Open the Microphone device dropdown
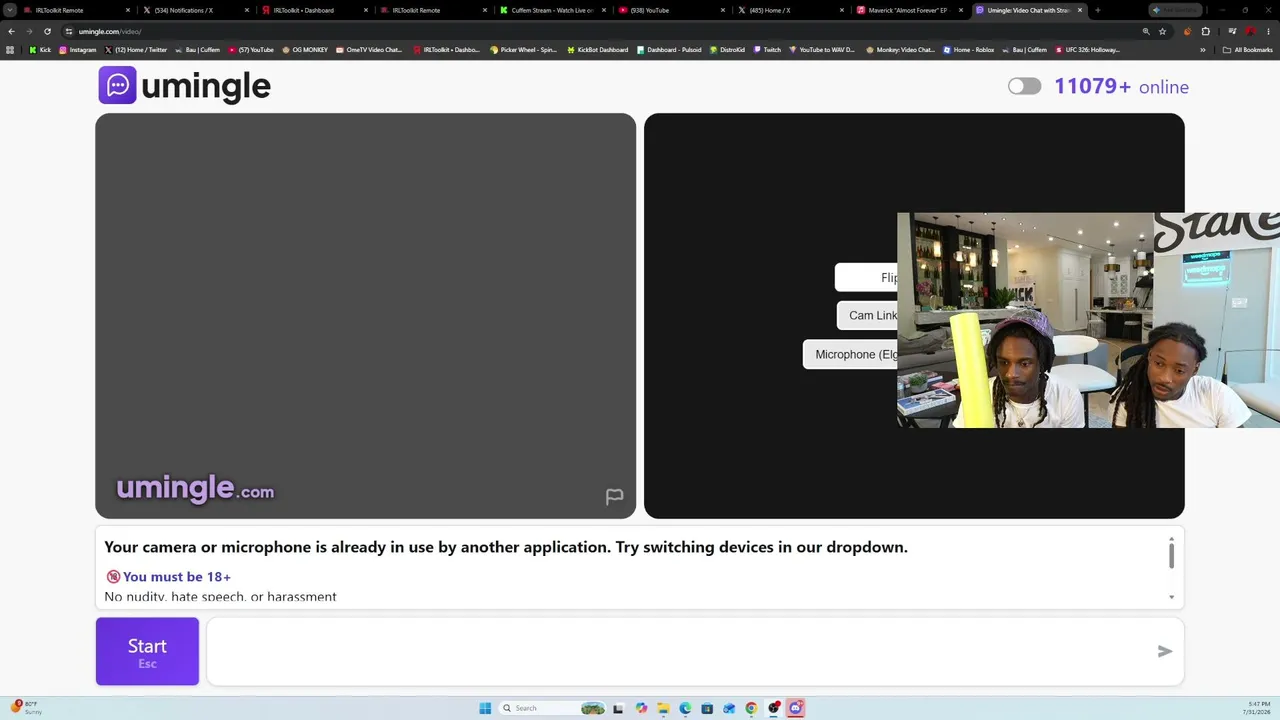This screenshot has width=1280, height=720. (850, 355)
